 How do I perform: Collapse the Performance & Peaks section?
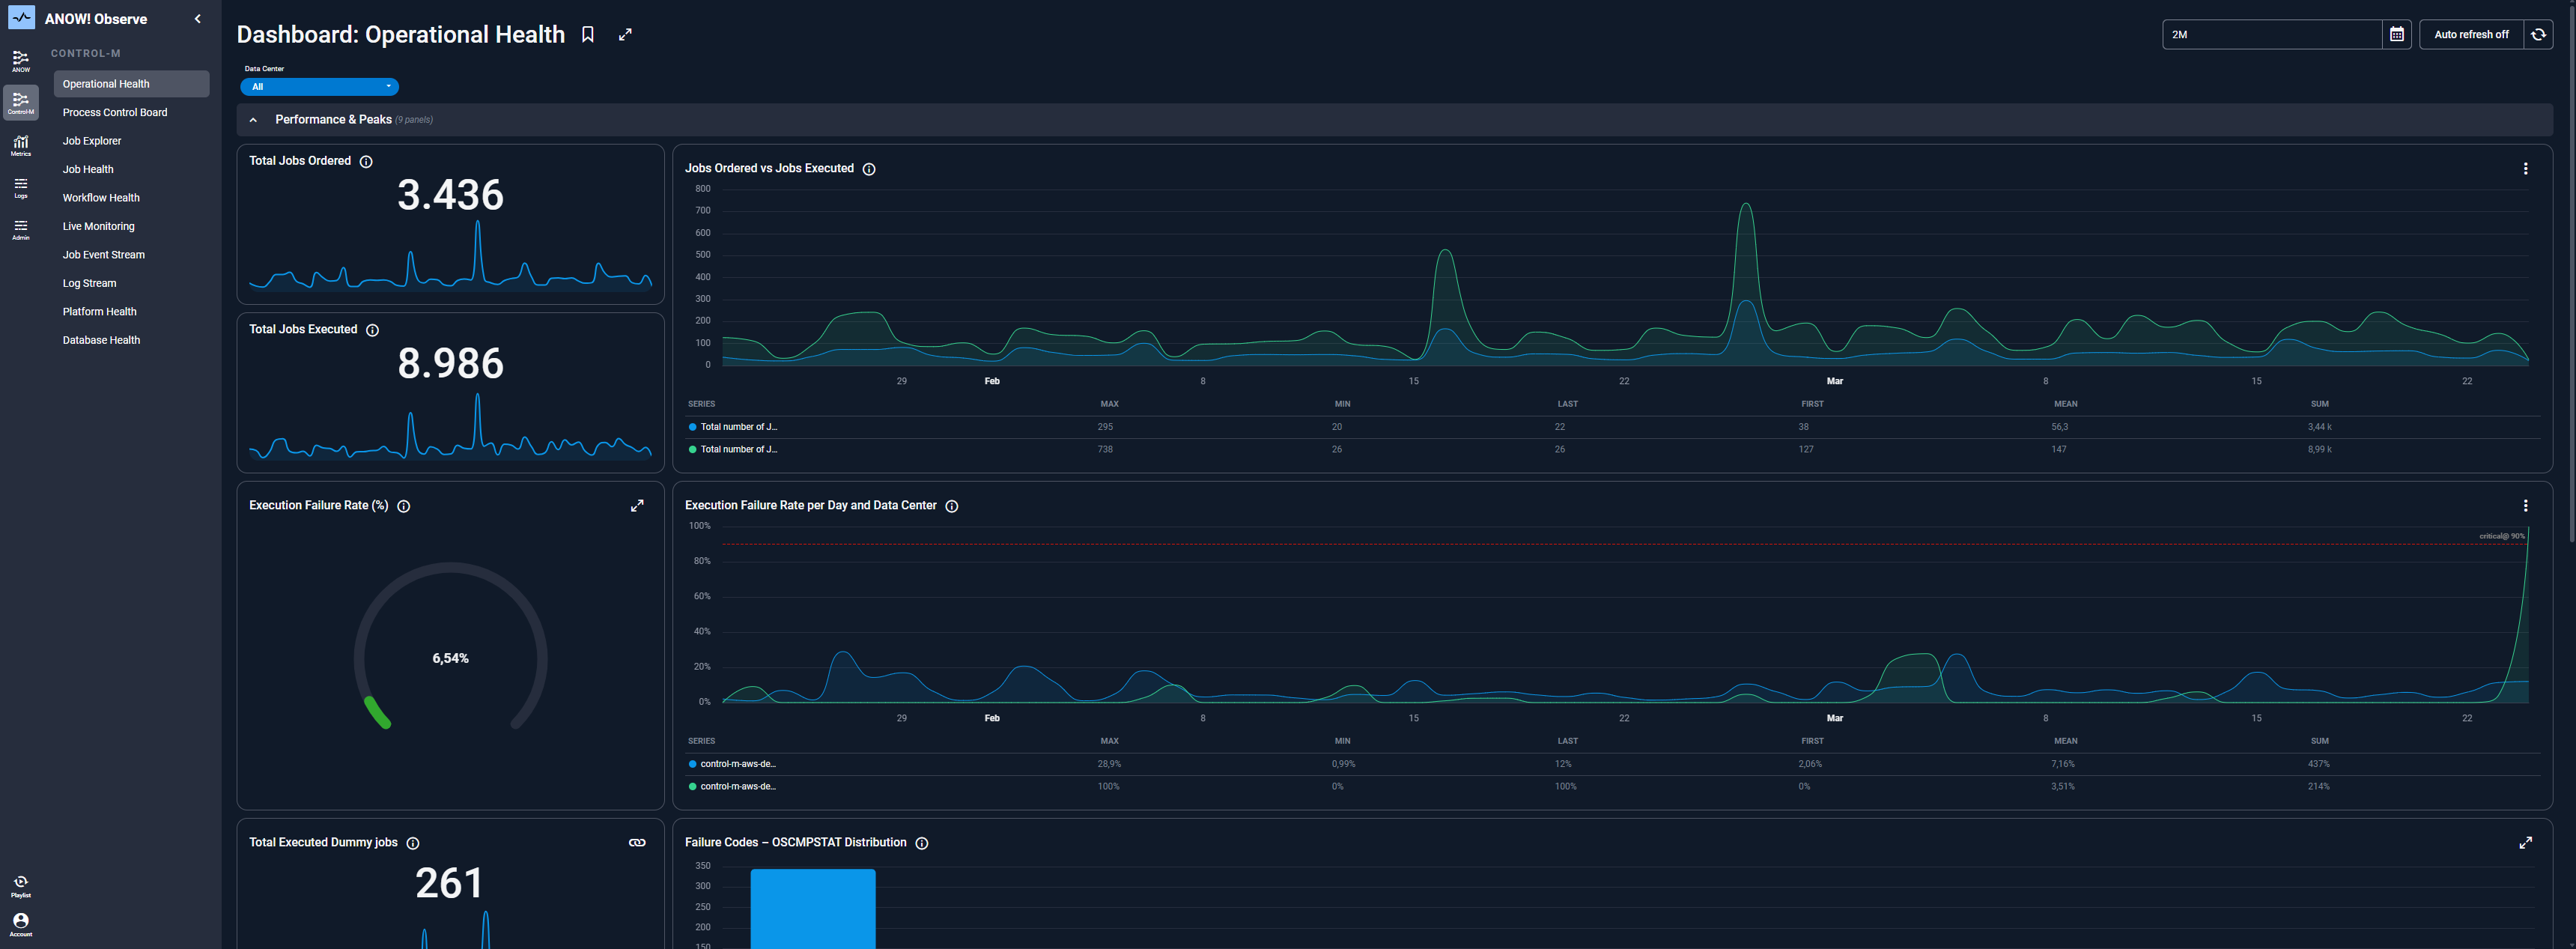pos(253,120)
